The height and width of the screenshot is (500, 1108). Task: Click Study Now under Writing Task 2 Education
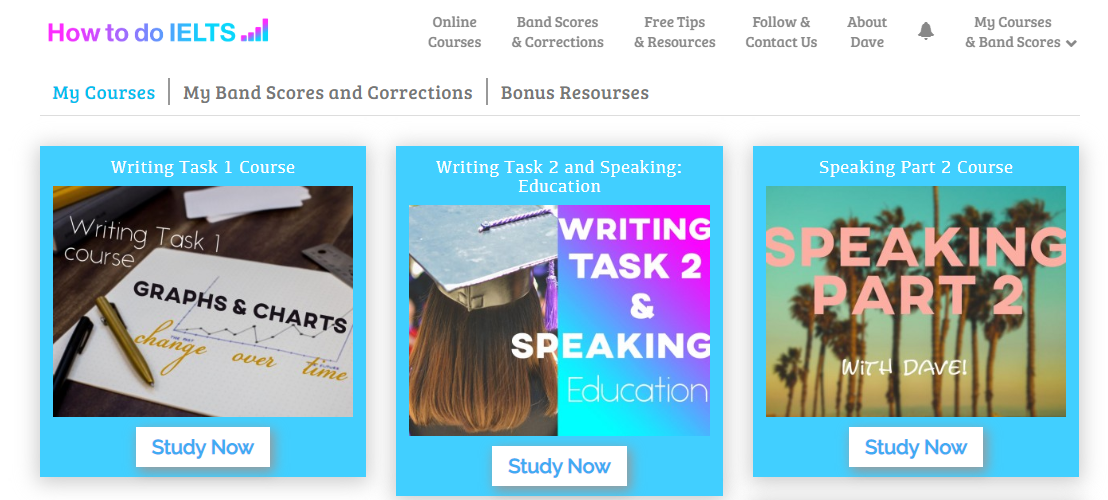tap(559, 466)
